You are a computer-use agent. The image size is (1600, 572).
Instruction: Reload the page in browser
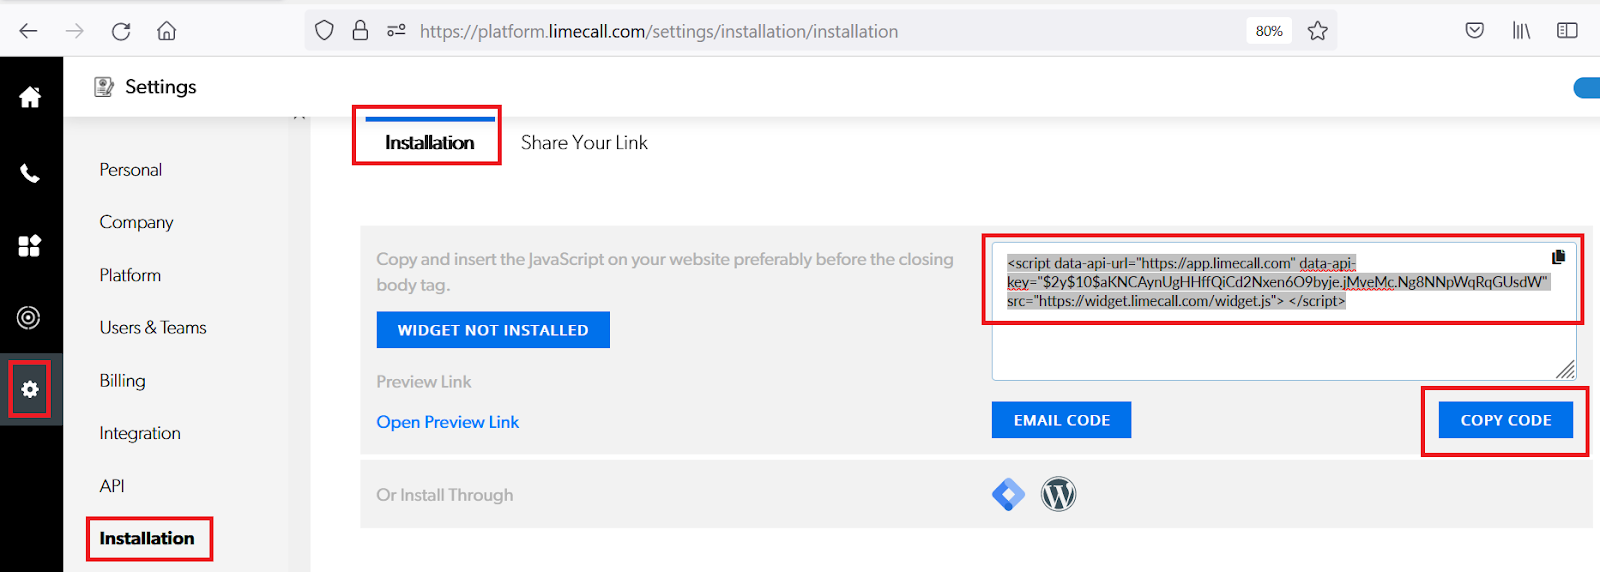coord(121,31)
